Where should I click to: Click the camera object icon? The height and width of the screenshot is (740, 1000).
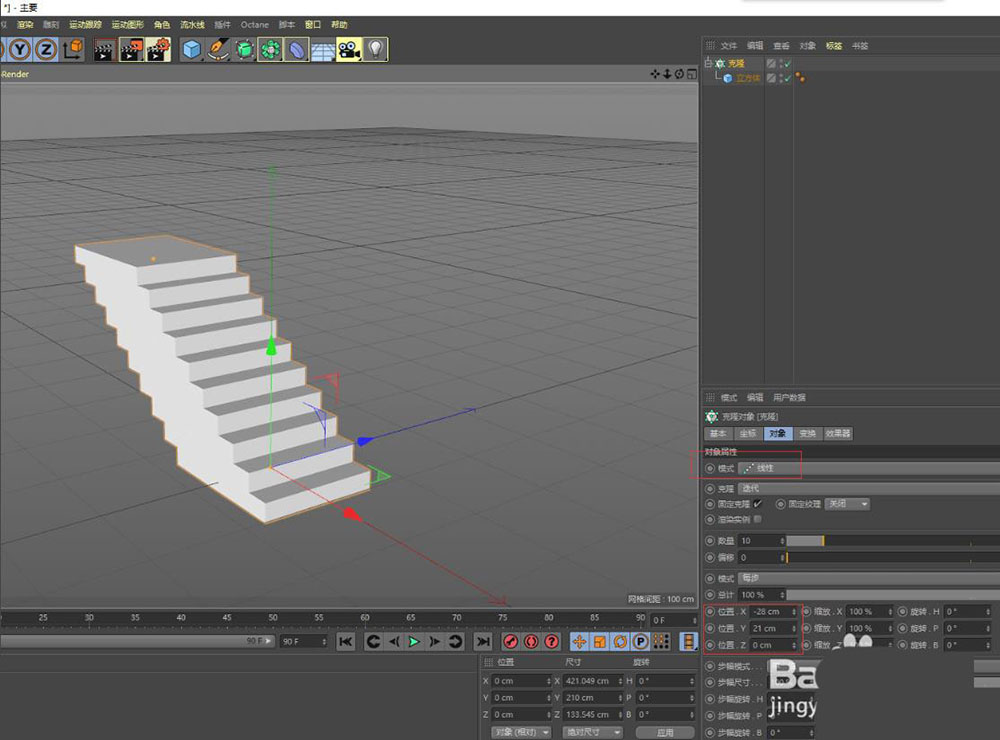(x=349, y=49)
